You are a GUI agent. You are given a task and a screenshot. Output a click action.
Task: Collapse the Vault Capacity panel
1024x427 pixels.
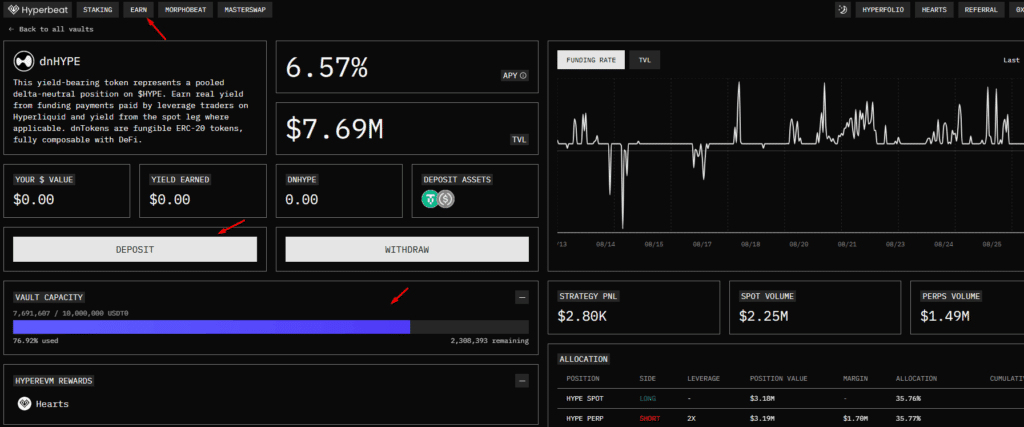(521, 298)
